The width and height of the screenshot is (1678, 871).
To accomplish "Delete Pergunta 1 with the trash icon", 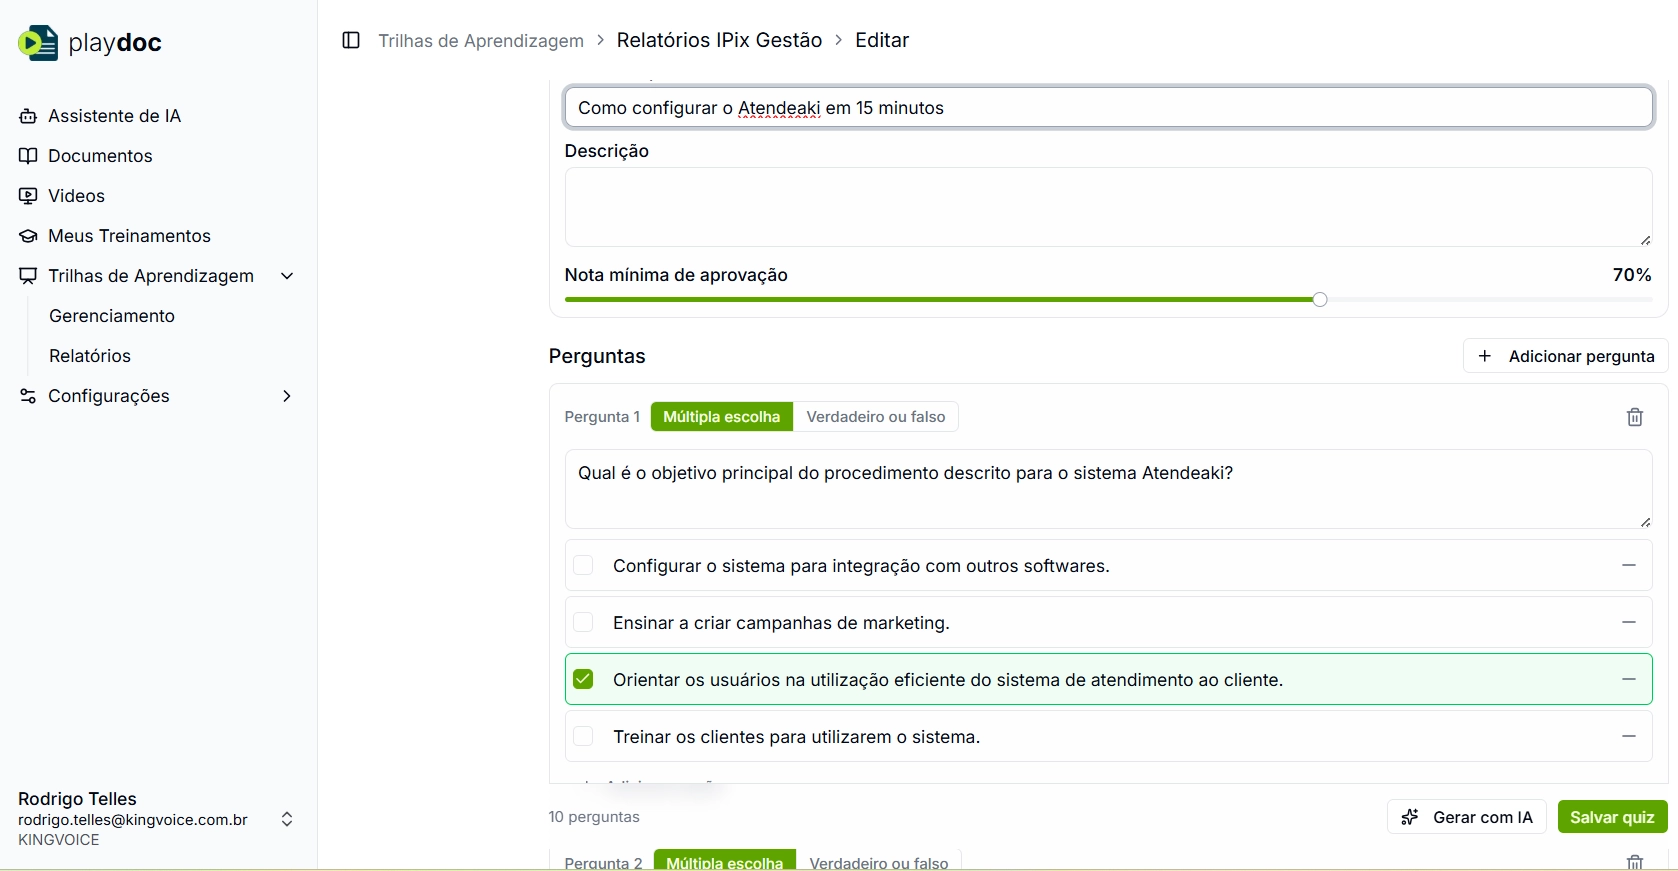I will (1635, 417).
